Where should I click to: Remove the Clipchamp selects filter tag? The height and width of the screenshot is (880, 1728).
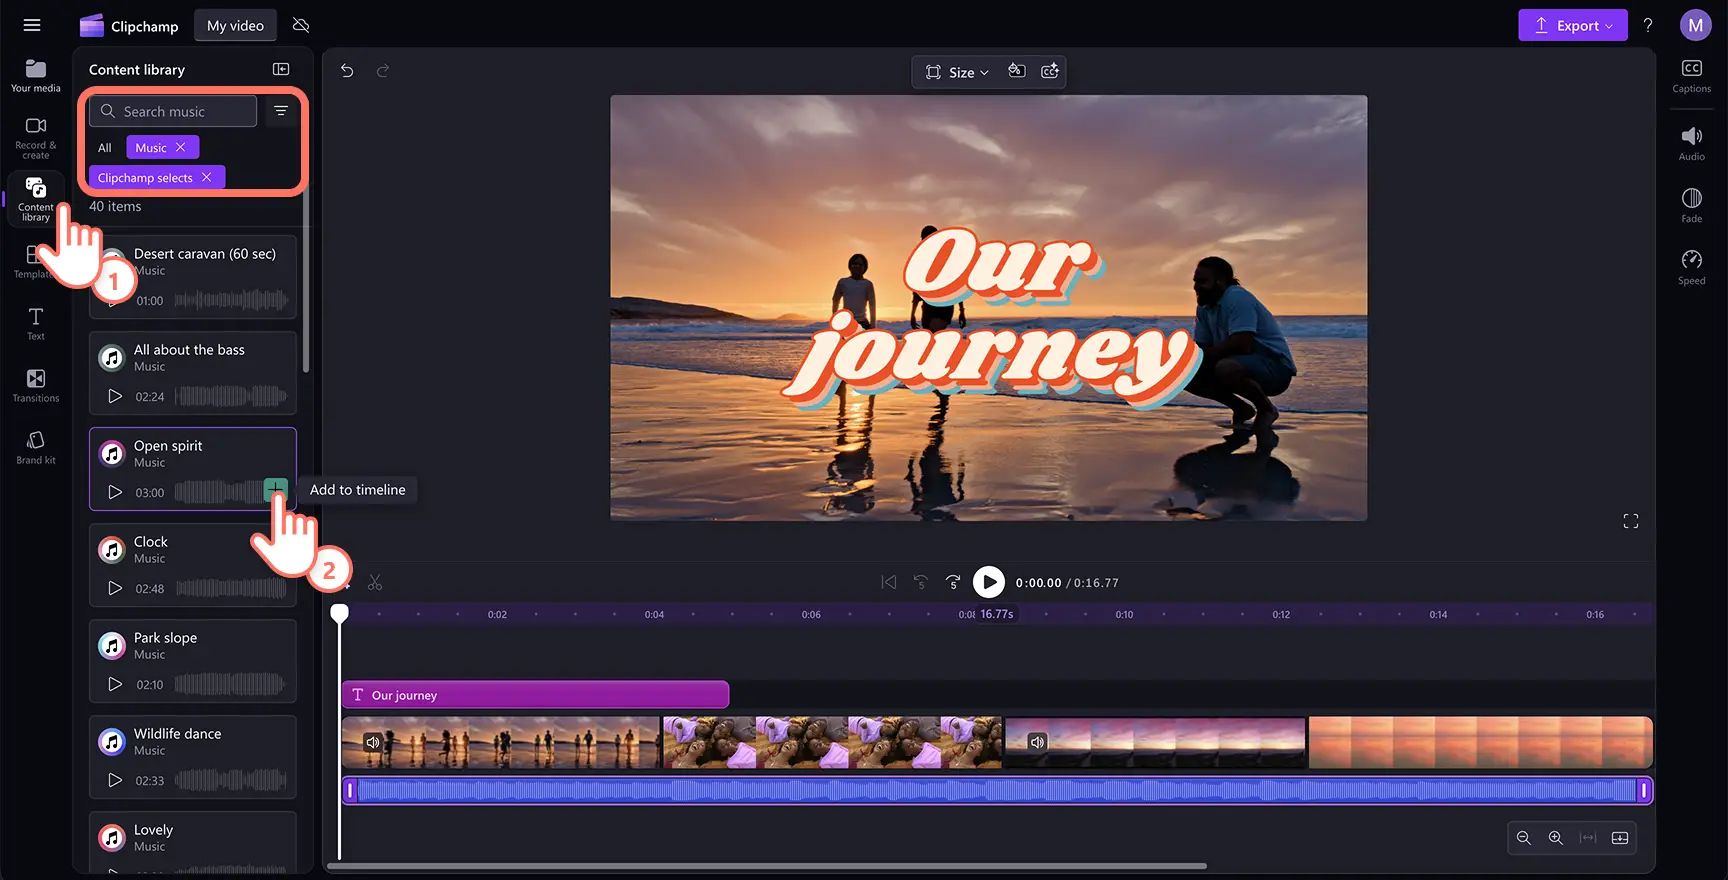click(207, 177)
